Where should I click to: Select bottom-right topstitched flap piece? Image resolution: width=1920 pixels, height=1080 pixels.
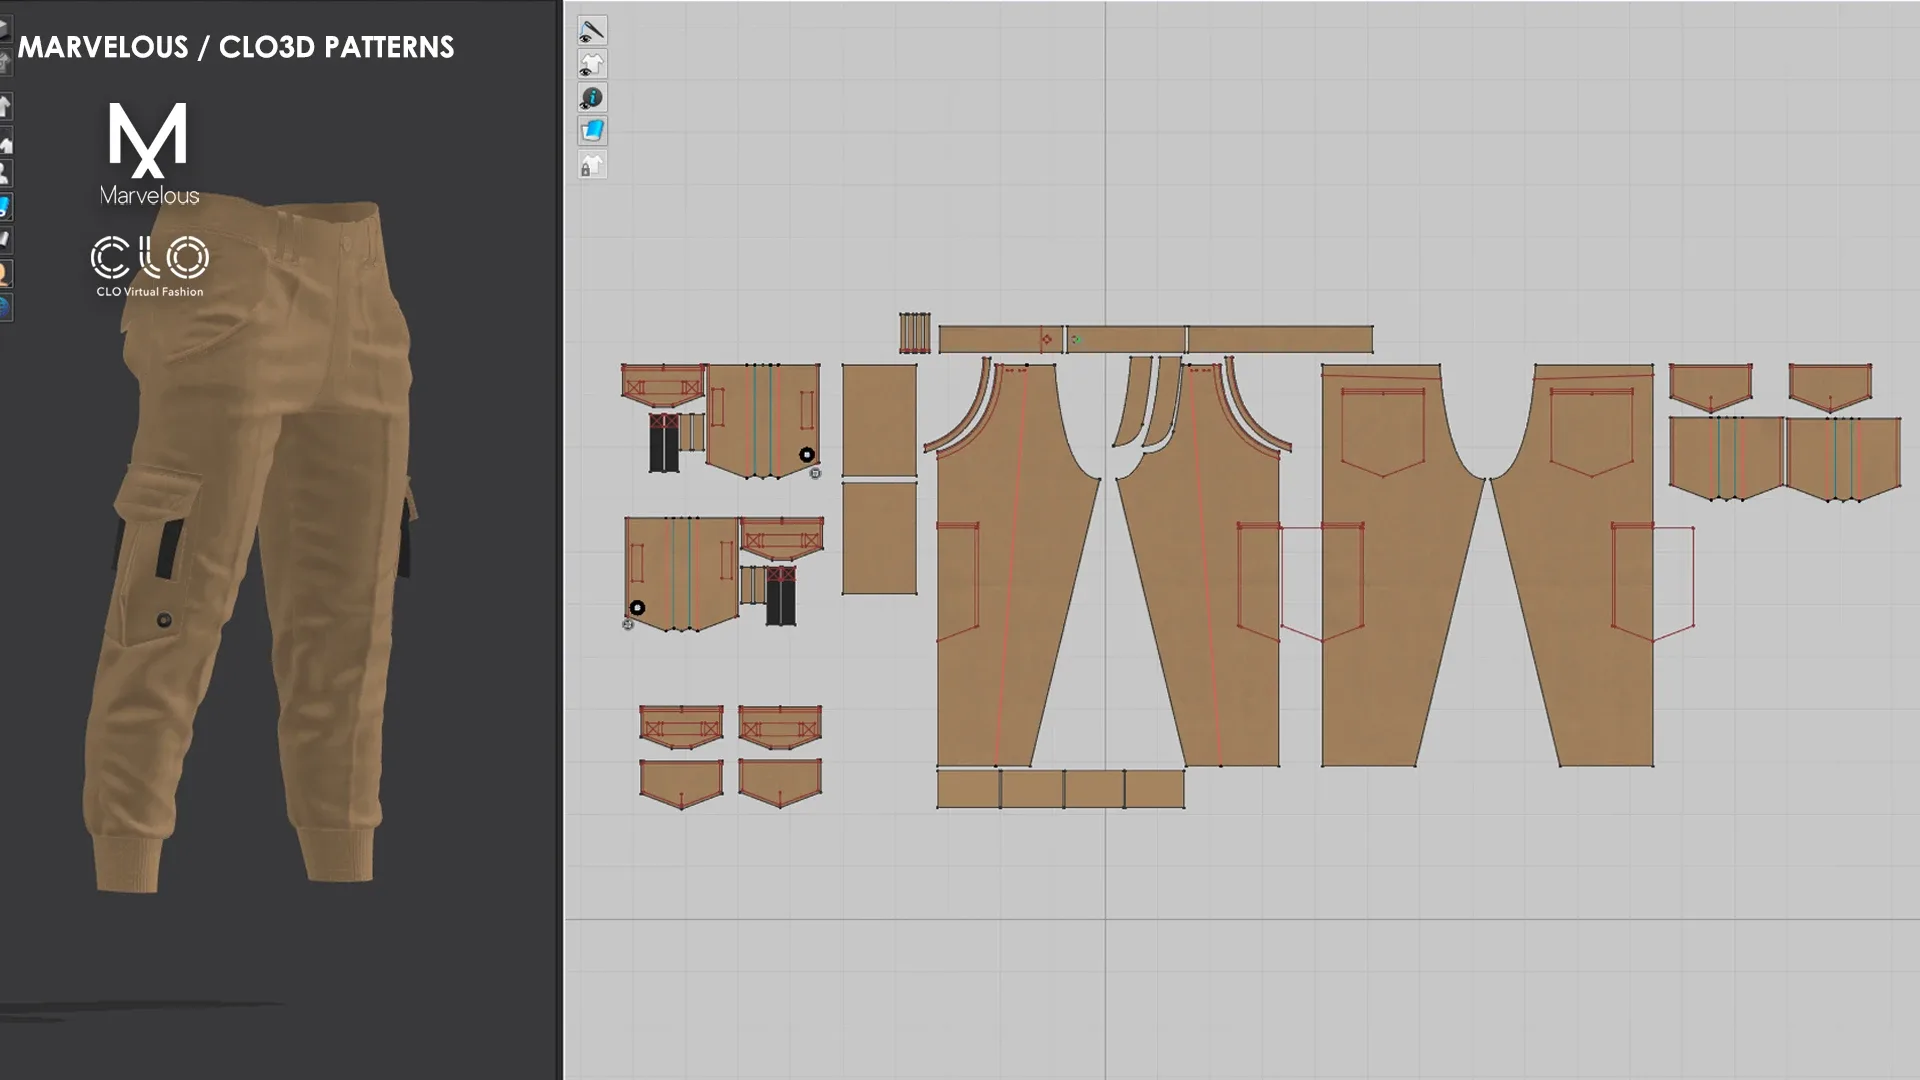click(780, 727)
